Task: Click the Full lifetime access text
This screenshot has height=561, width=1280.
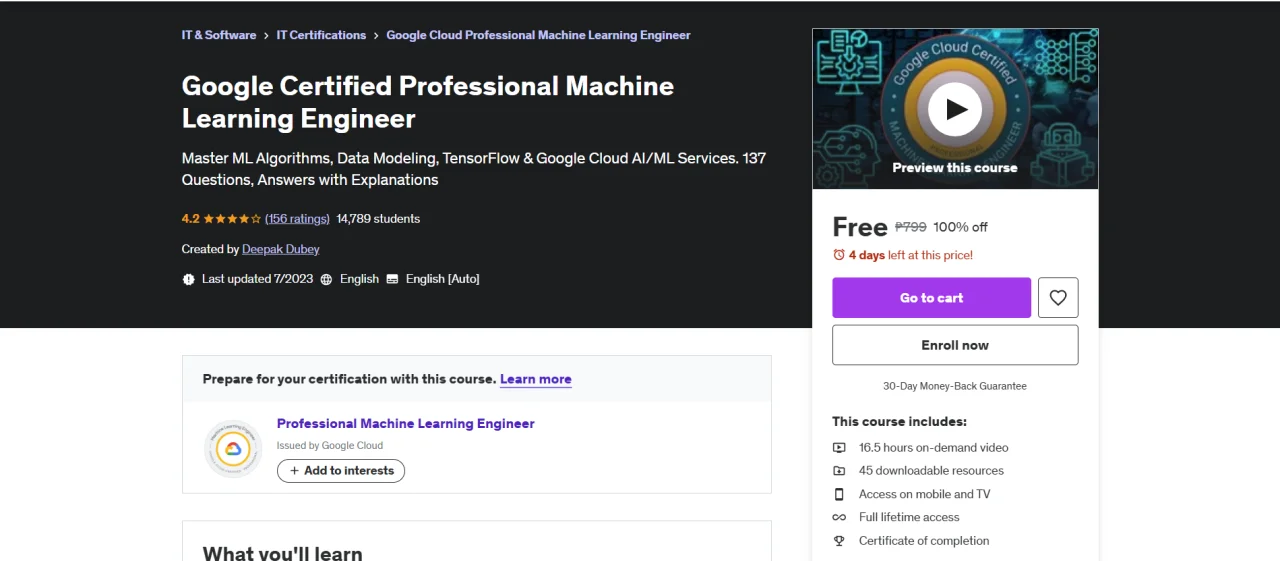Action: [x=909, y=517]
